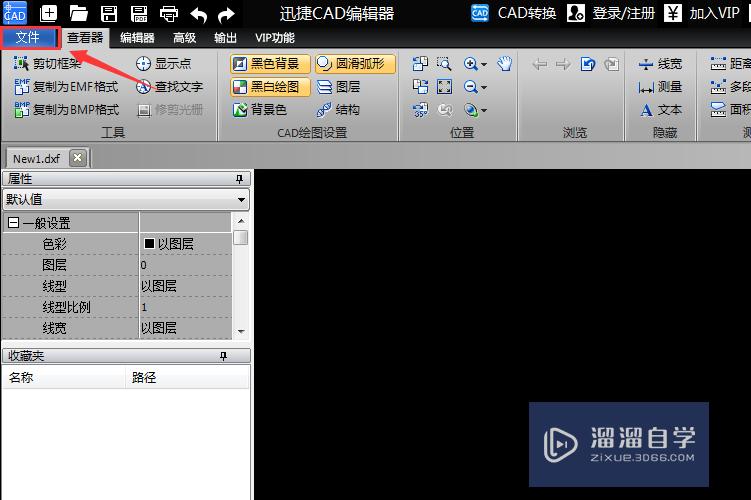Collapse the 一般设置 section
The width and height of the screenshot is (751, 500).
[13, 223]
